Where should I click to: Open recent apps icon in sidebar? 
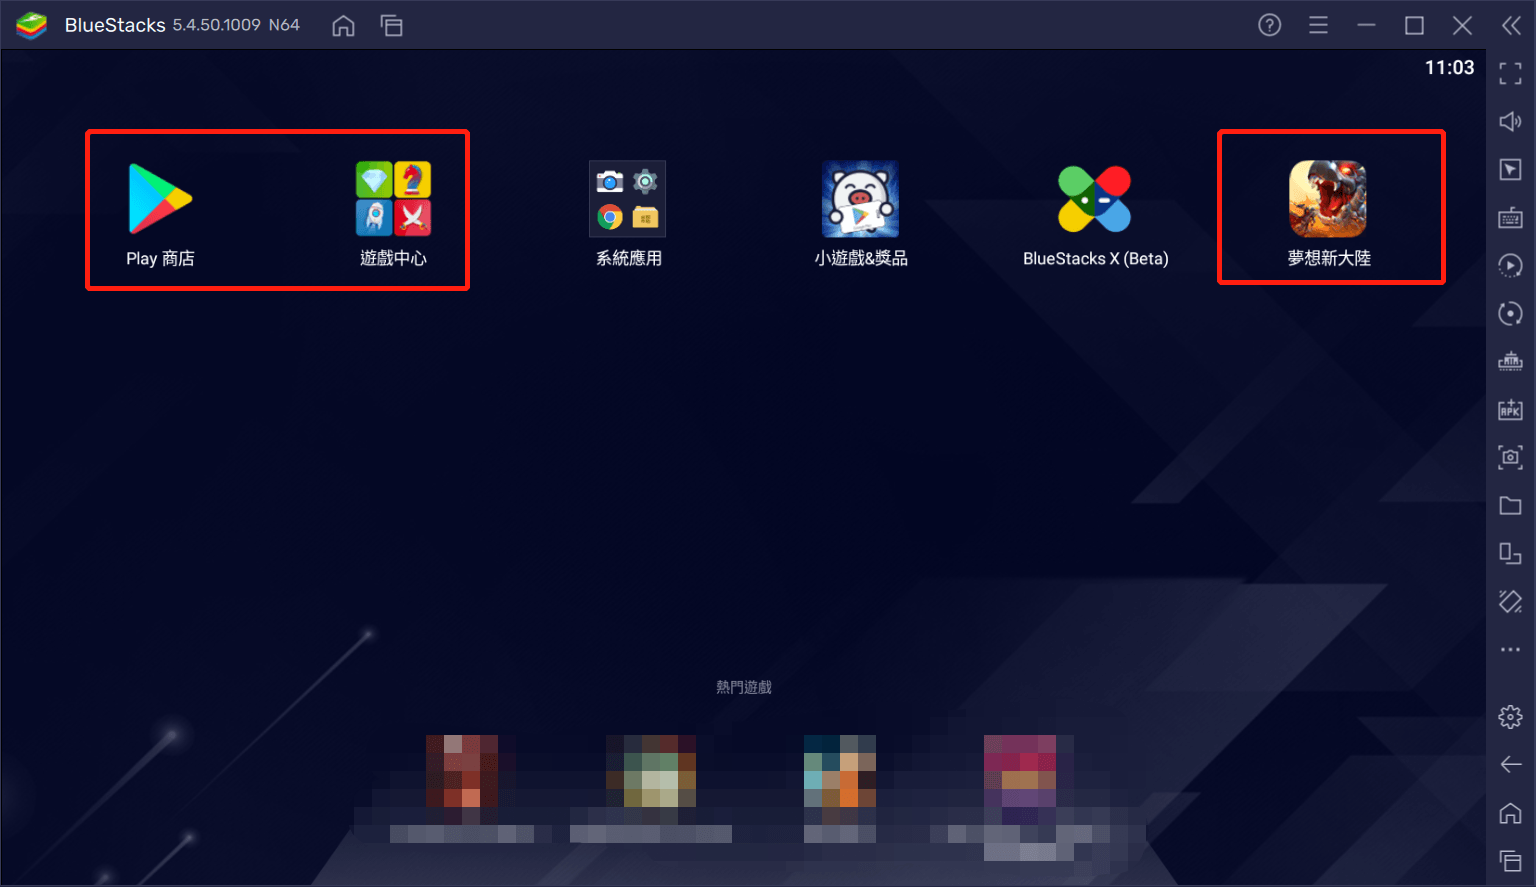point(1510,861)
